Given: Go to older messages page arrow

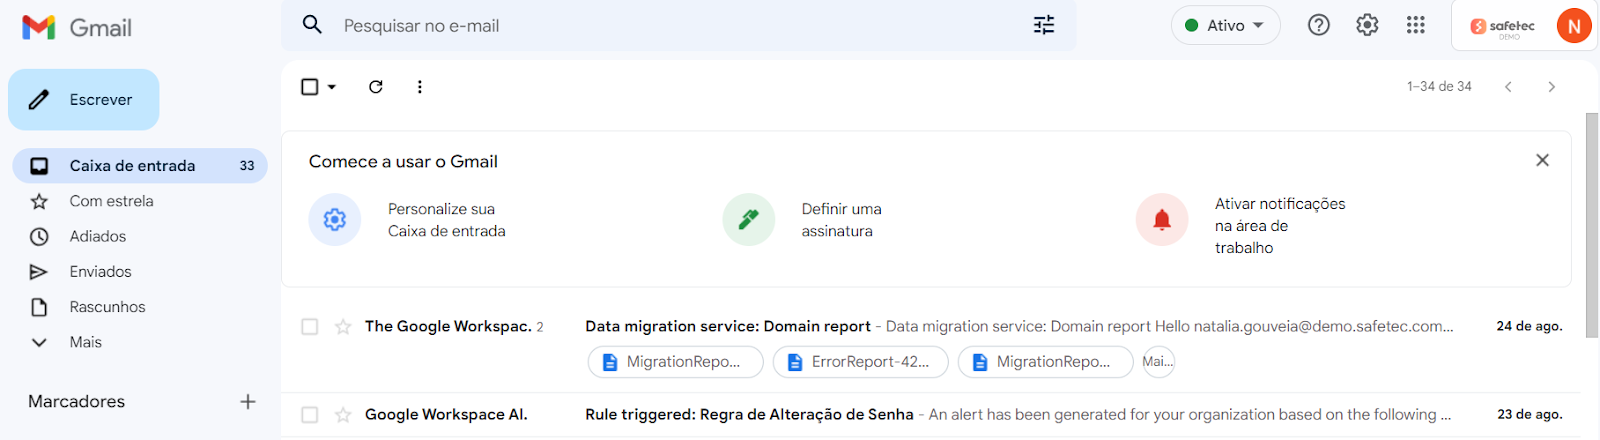Looking at the screenshot, I should pos(1551,87).
